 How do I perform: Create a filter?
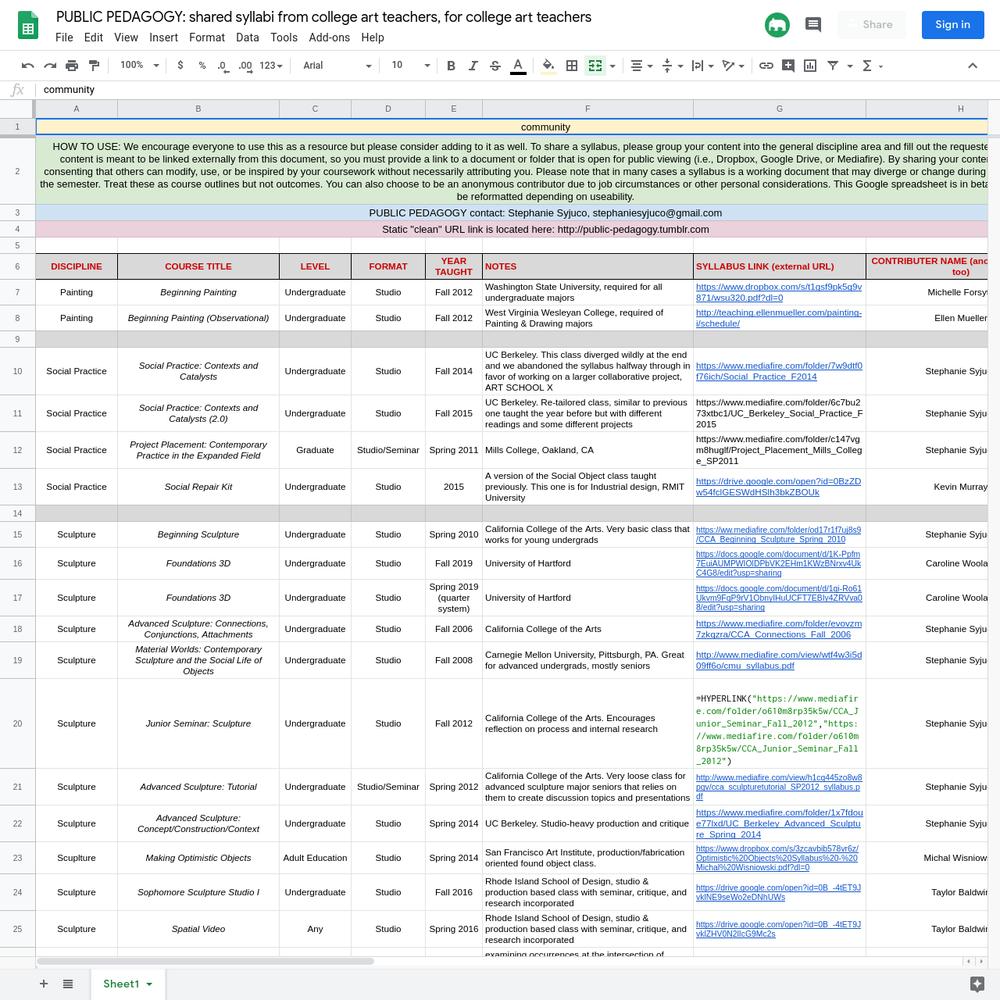click(x=832, y=66)
